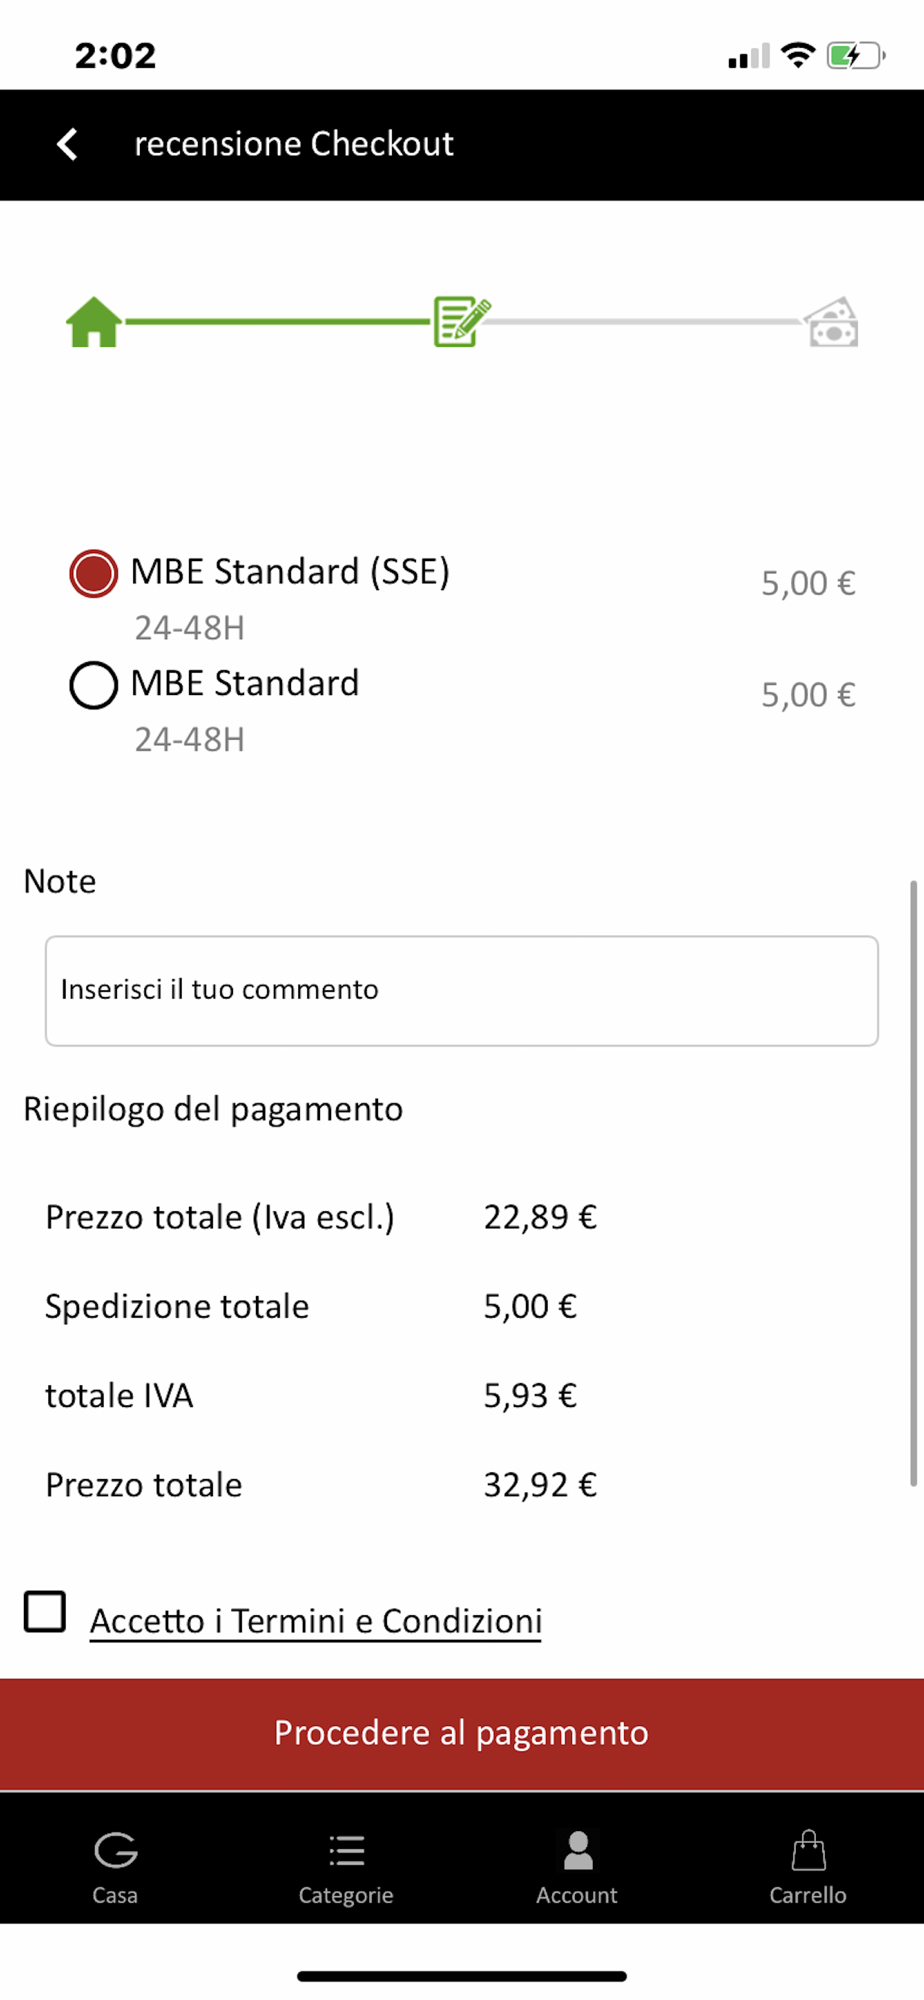Tap the green home step icon

[94, 322]
